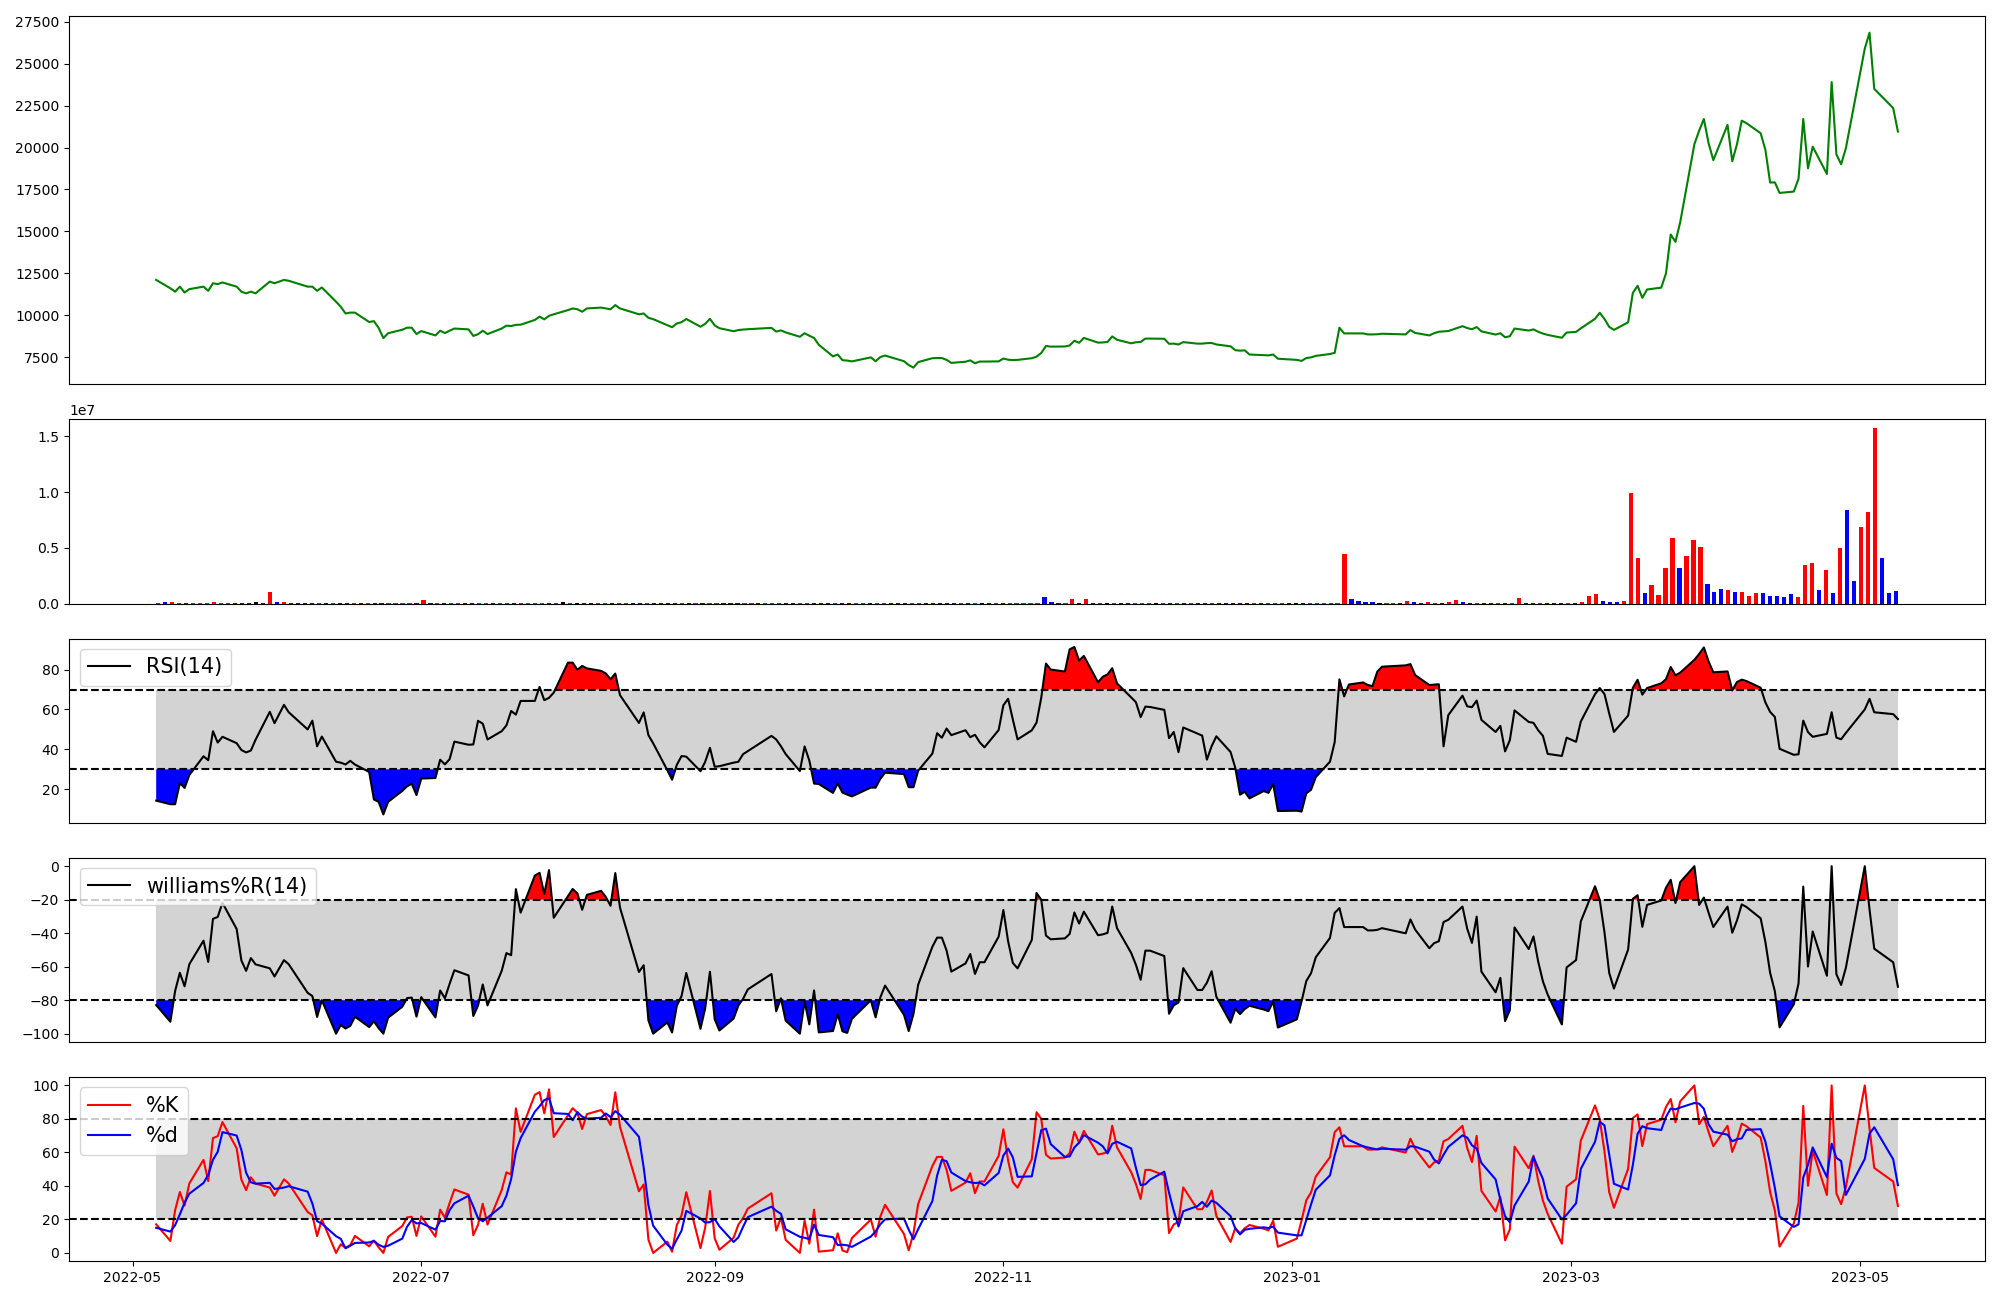Click the highest peak of green price line
The image size is (2000, 1300).
point(1869,34)
